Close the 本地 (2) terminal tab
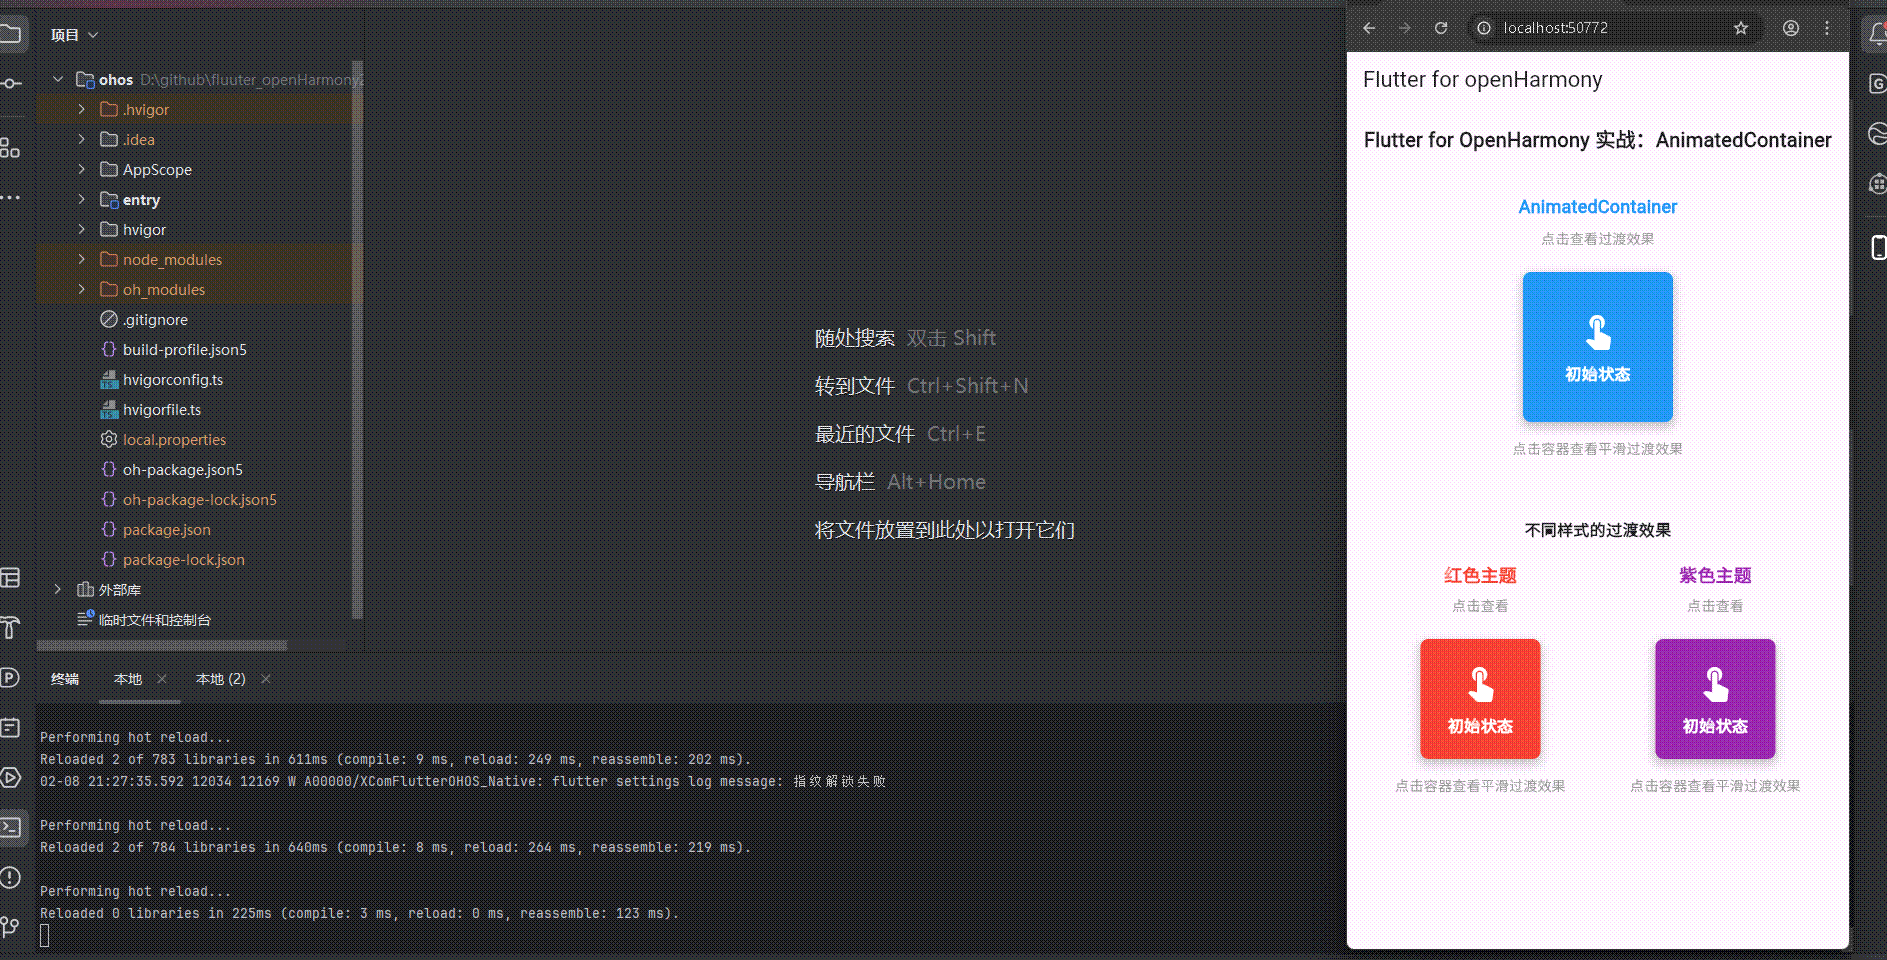 (x=266, y=679)
